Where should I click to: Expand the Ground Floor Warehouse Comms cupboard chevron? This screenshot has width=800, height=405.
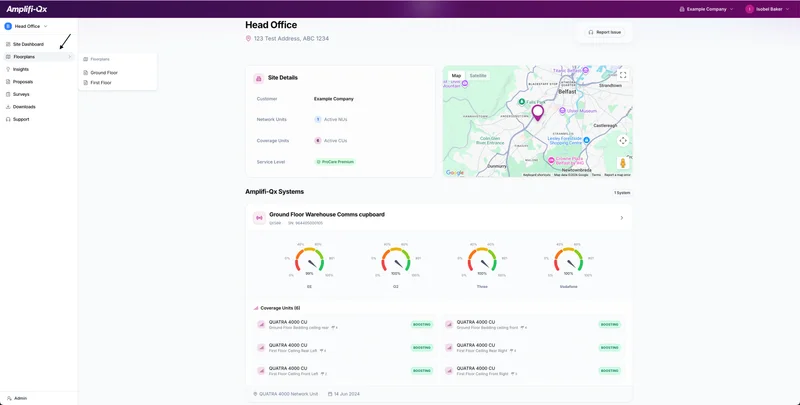[621, 217]
